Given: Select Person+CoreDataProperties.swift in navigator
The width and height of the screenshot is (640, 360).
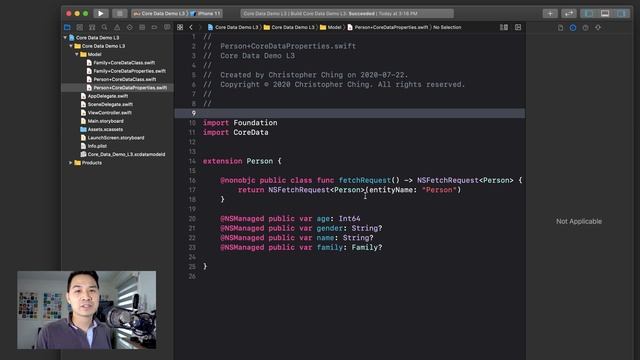Looking at the screenshot, I should (118, 88).
